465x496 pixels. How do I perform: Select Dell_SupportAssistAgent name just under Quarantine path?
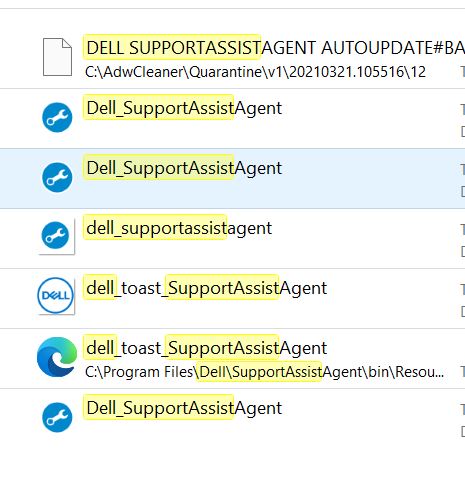coord(184,108)
